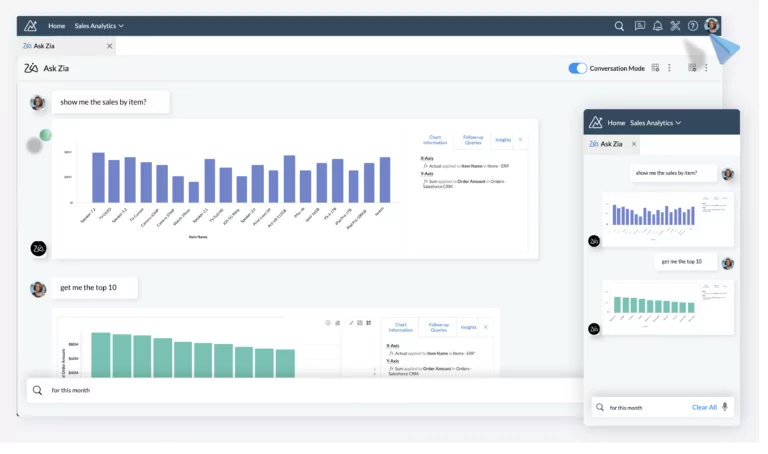Click the save icon above green chart
The image size is (768, 454).
coord(360,323)
